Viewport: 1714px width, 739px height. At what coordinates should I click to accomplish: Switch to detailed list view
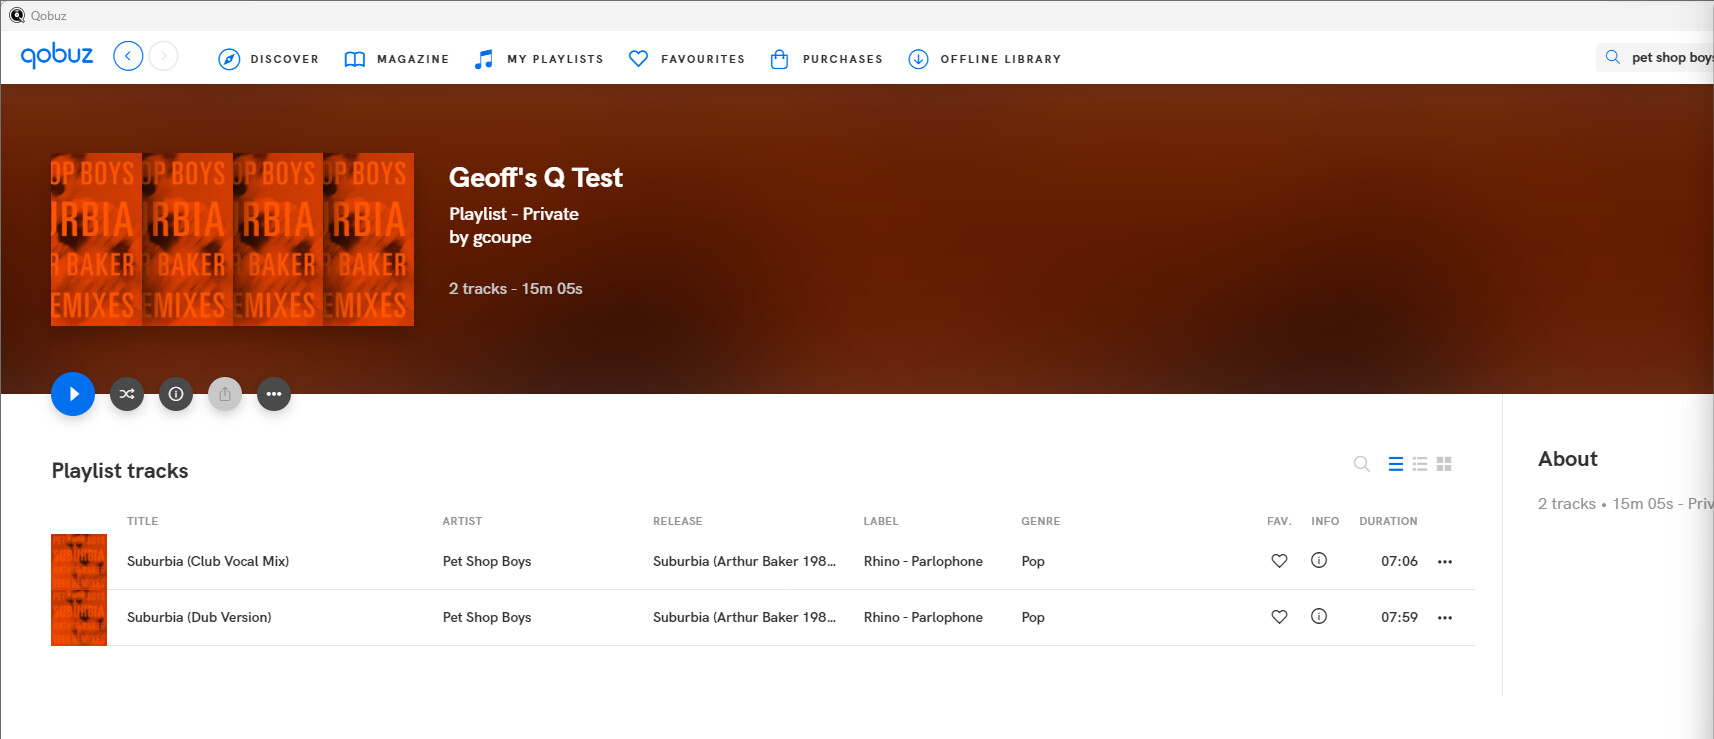click(1396, 464)
